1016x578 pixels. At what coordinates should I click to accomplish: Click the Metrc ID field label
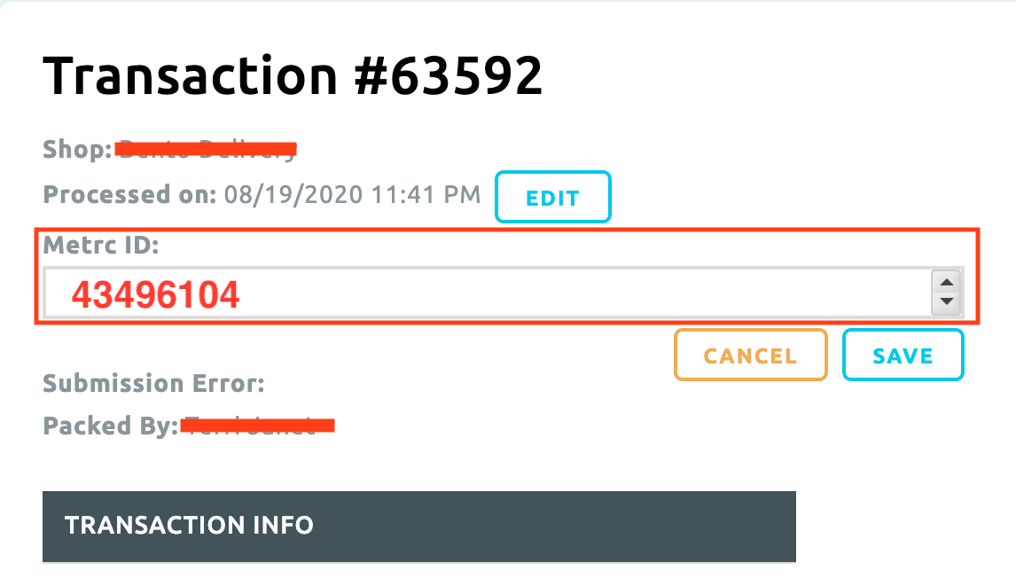[x=97, y=244]
